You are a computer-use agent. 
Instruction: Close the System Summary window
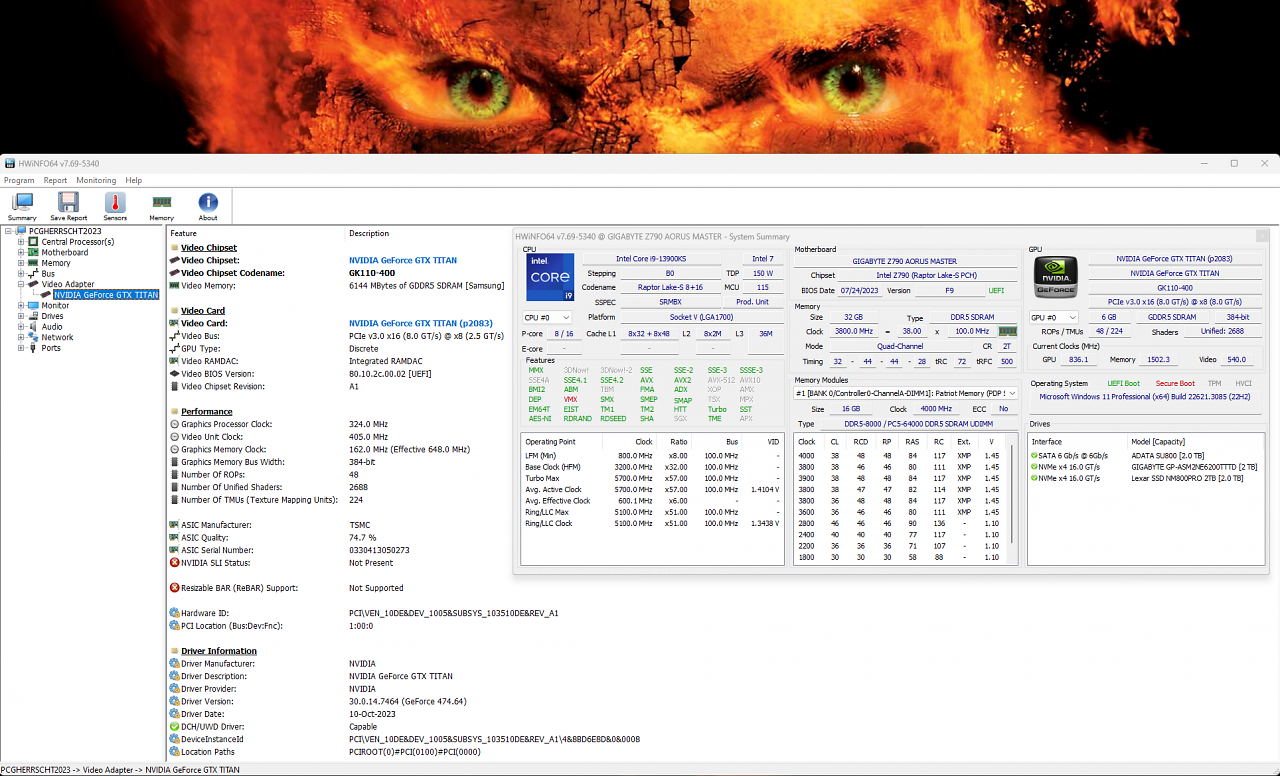(x=1262, y=236)
